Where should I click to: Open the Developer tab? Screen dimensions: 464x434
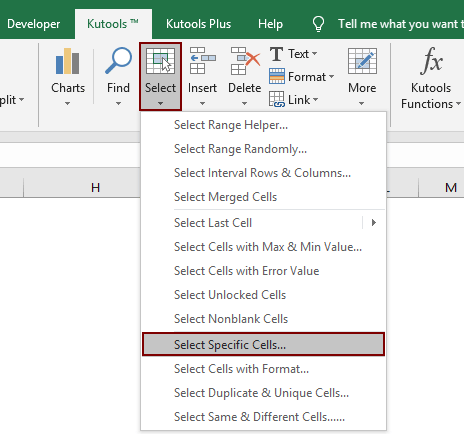point(33,24)
